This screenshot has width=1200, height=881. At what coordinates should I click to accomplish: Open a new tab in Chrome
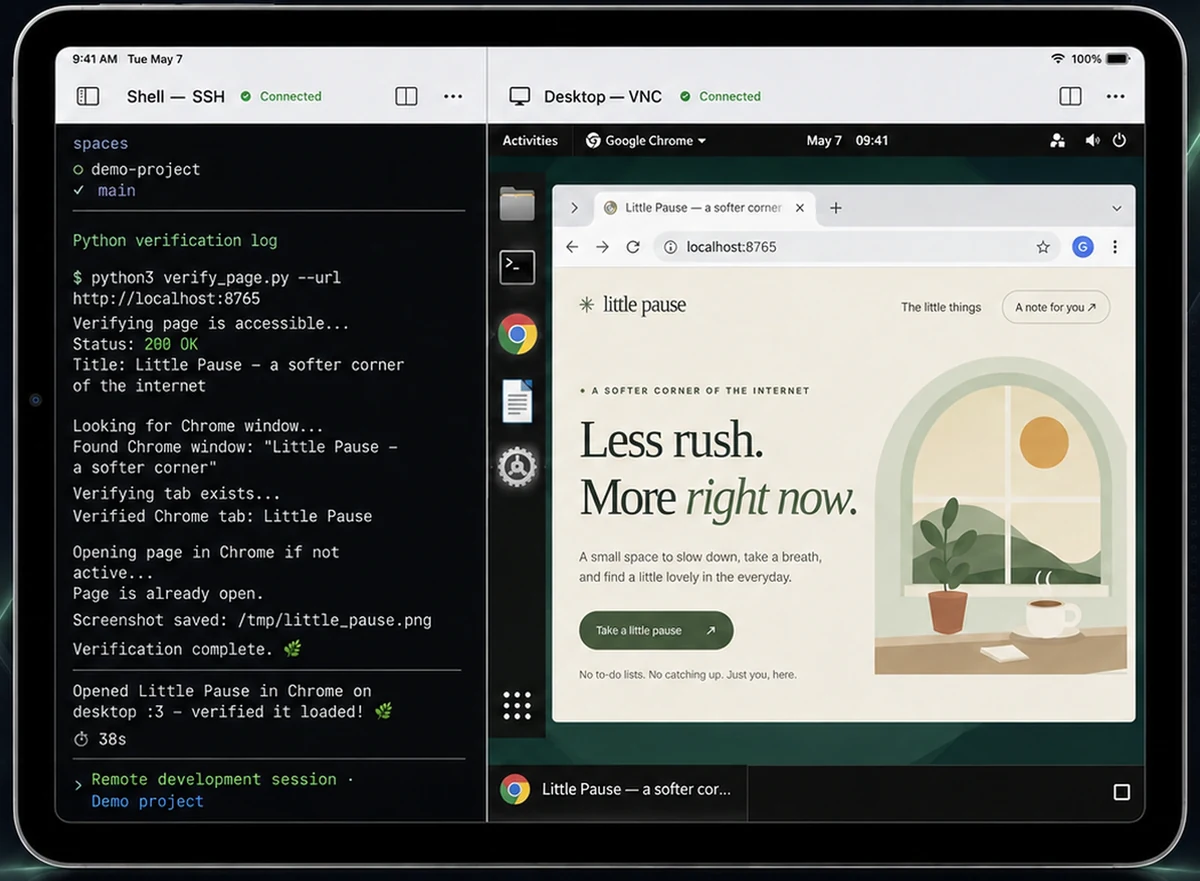coord(836,208)
